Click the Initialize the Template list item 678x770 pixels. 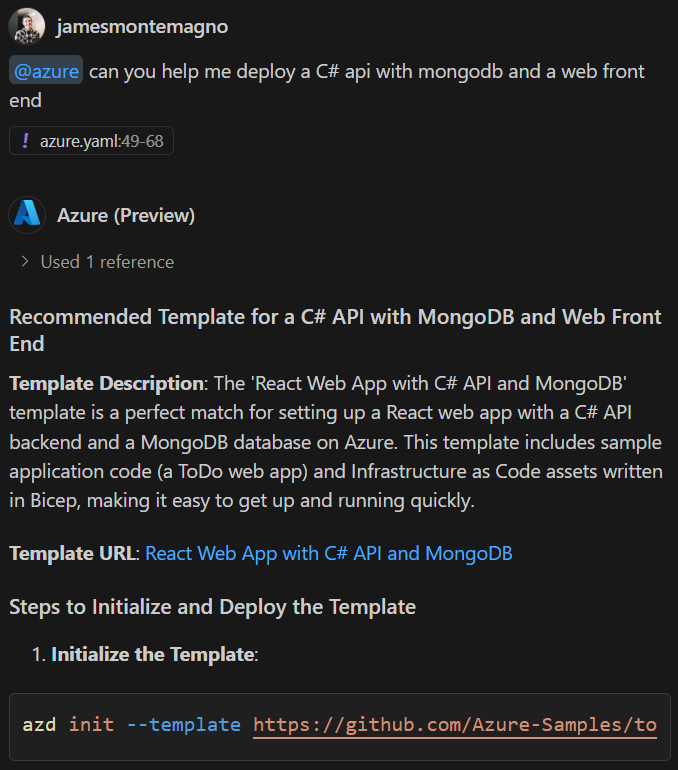(154, 655)
